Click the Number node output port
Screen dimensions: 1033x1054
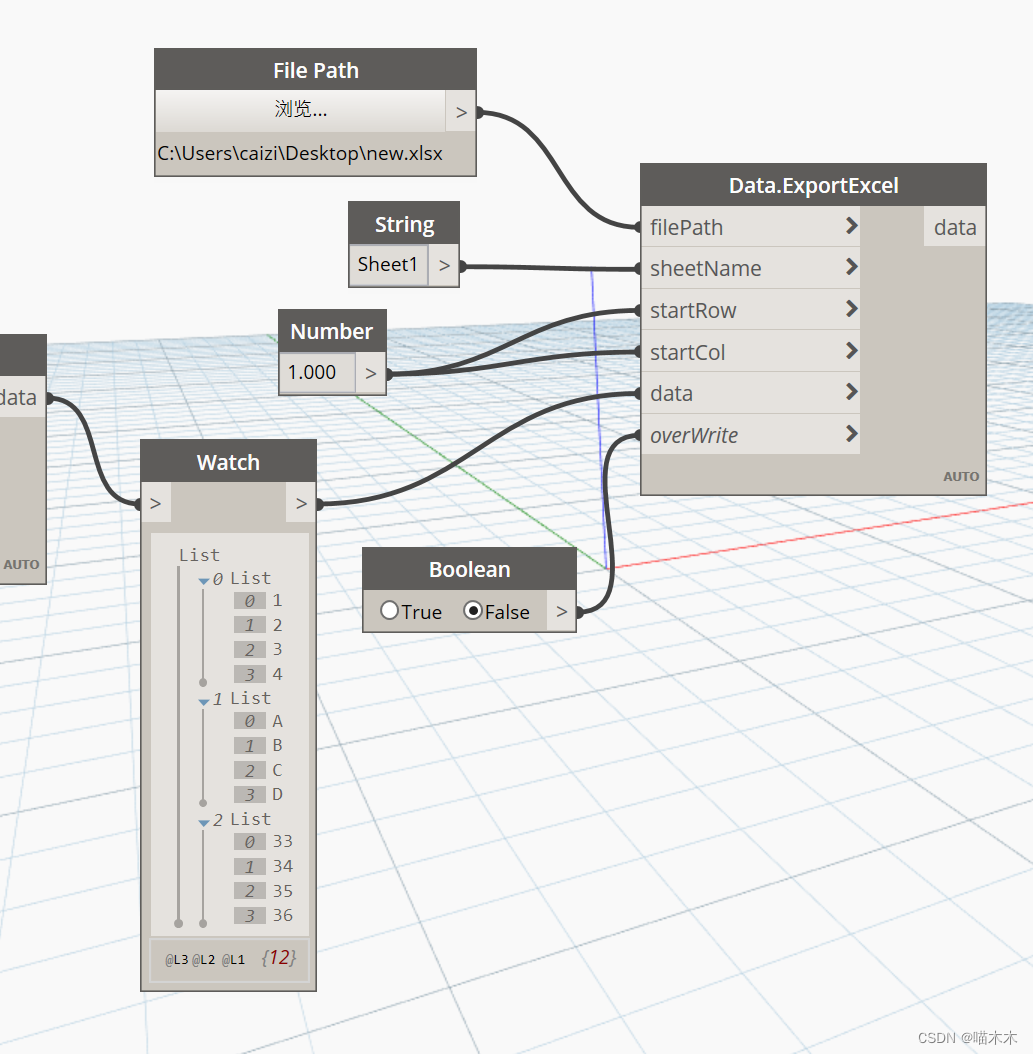point(371,373)
